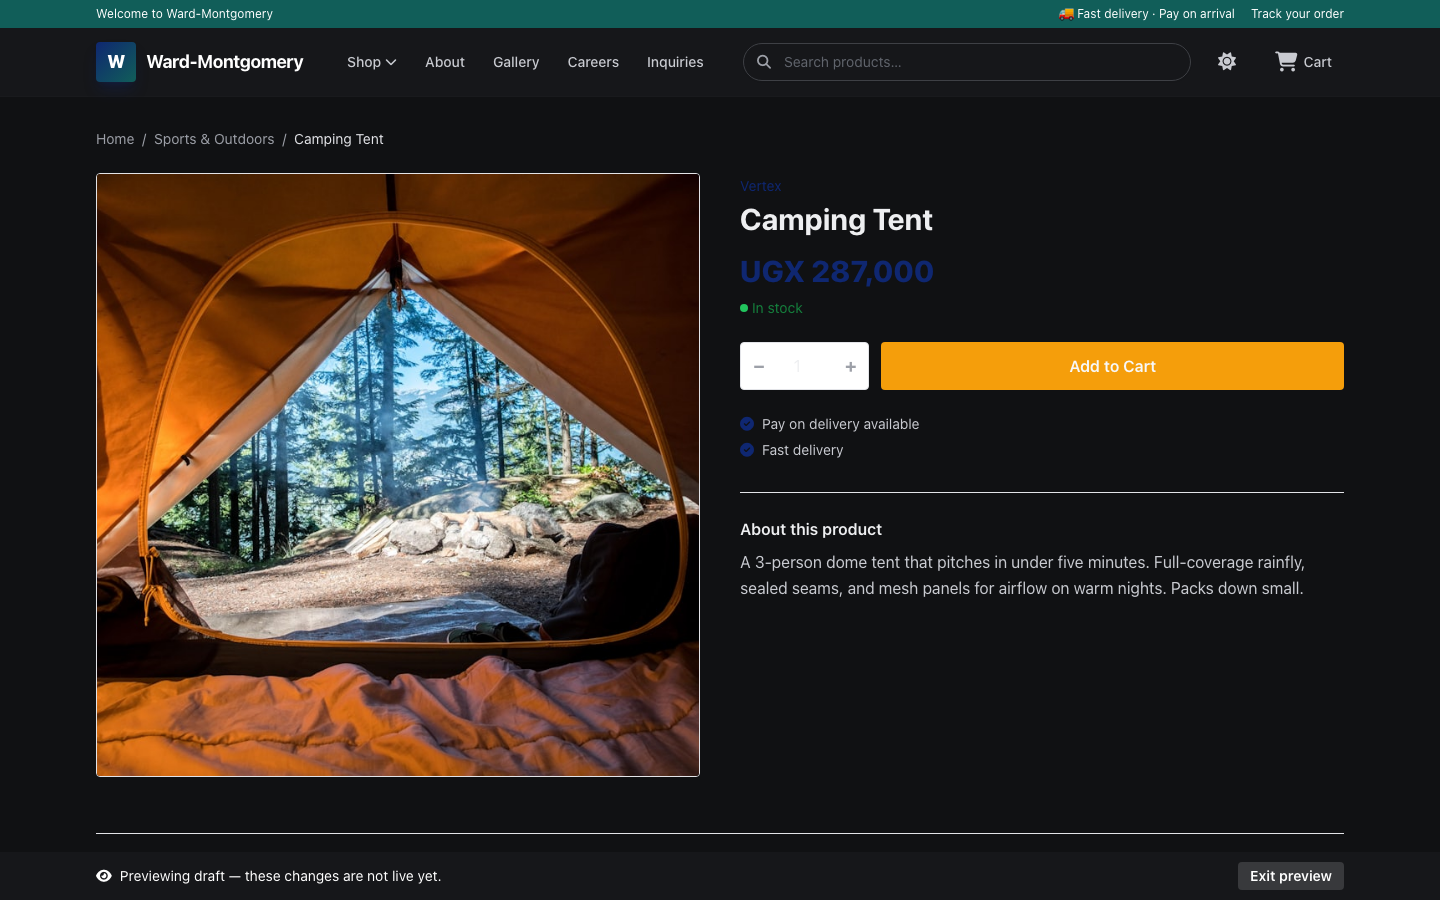Click the delivery truck icon in top bar
1440x900 pixels.
point(1066,14)
